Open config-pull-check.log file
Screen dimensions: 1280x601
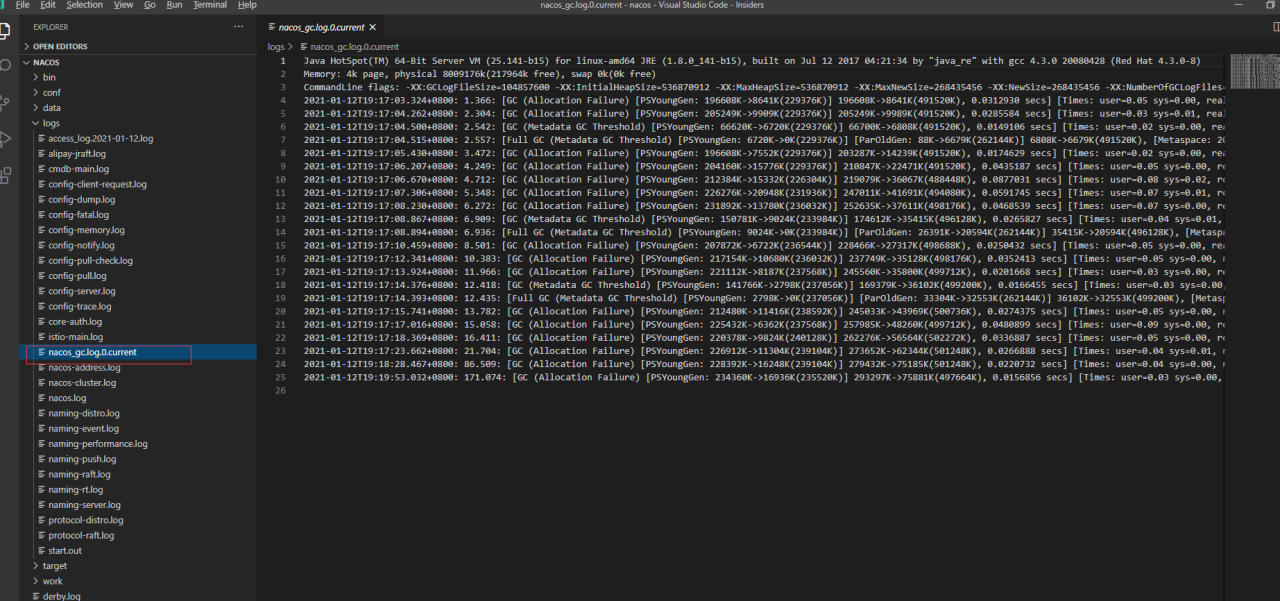(90, 261)
